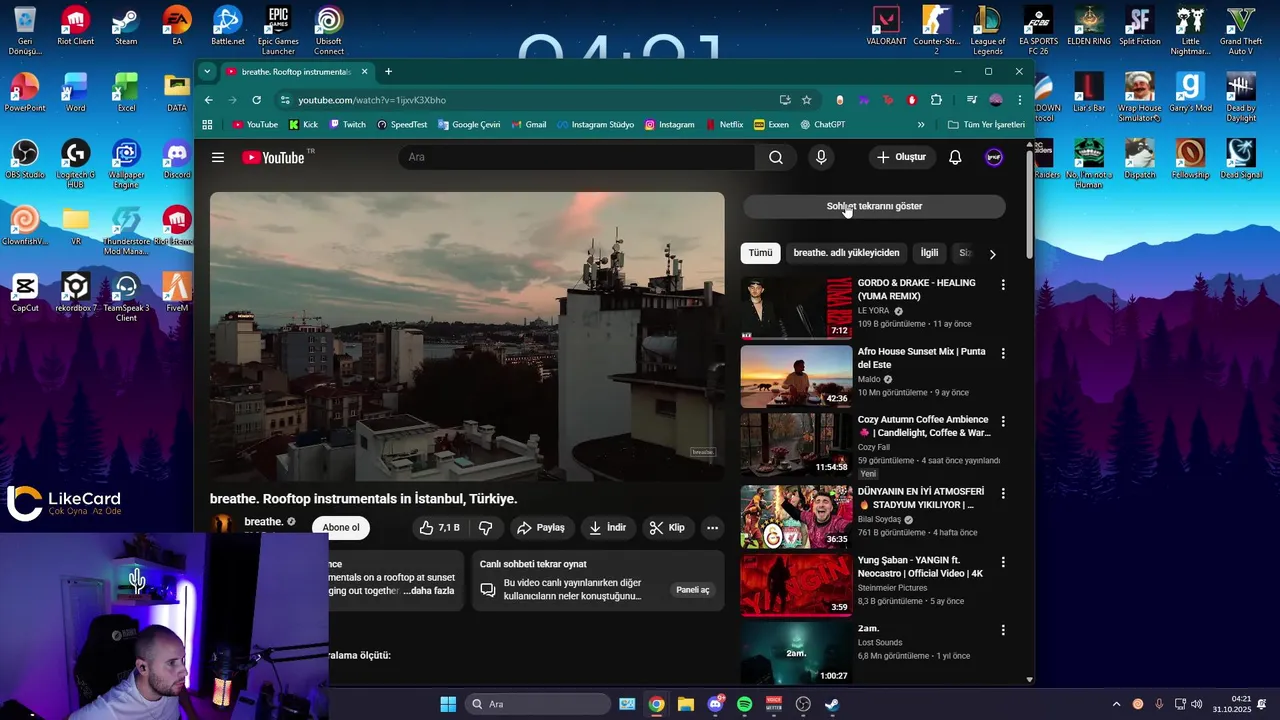1280x720 pixels.
Task: Open options for Yung Şaban YANGIN video
Action: 1003,562
